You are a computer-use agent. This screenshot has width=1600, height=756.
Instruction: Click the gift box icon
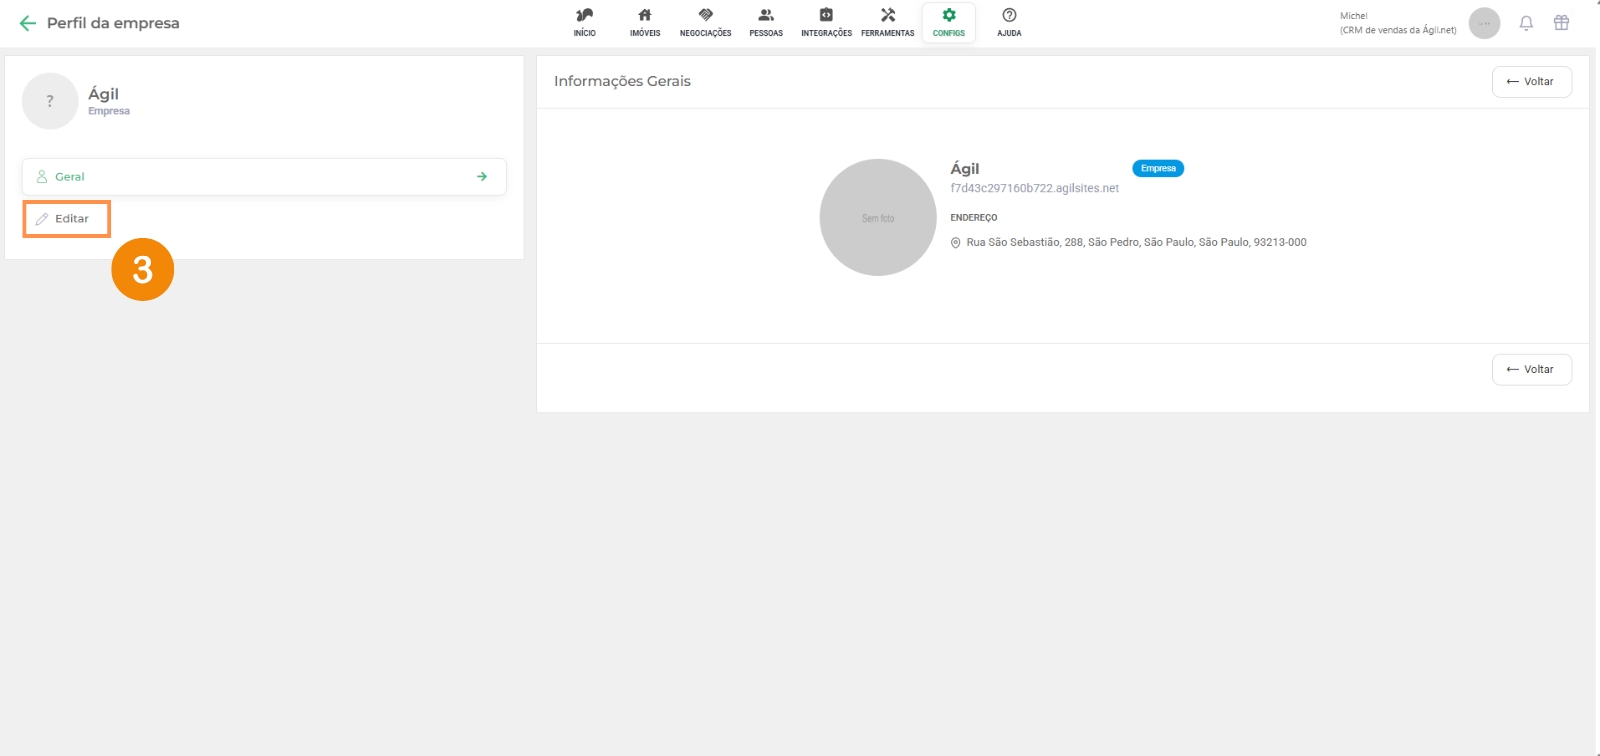[x=1561, y=23]
